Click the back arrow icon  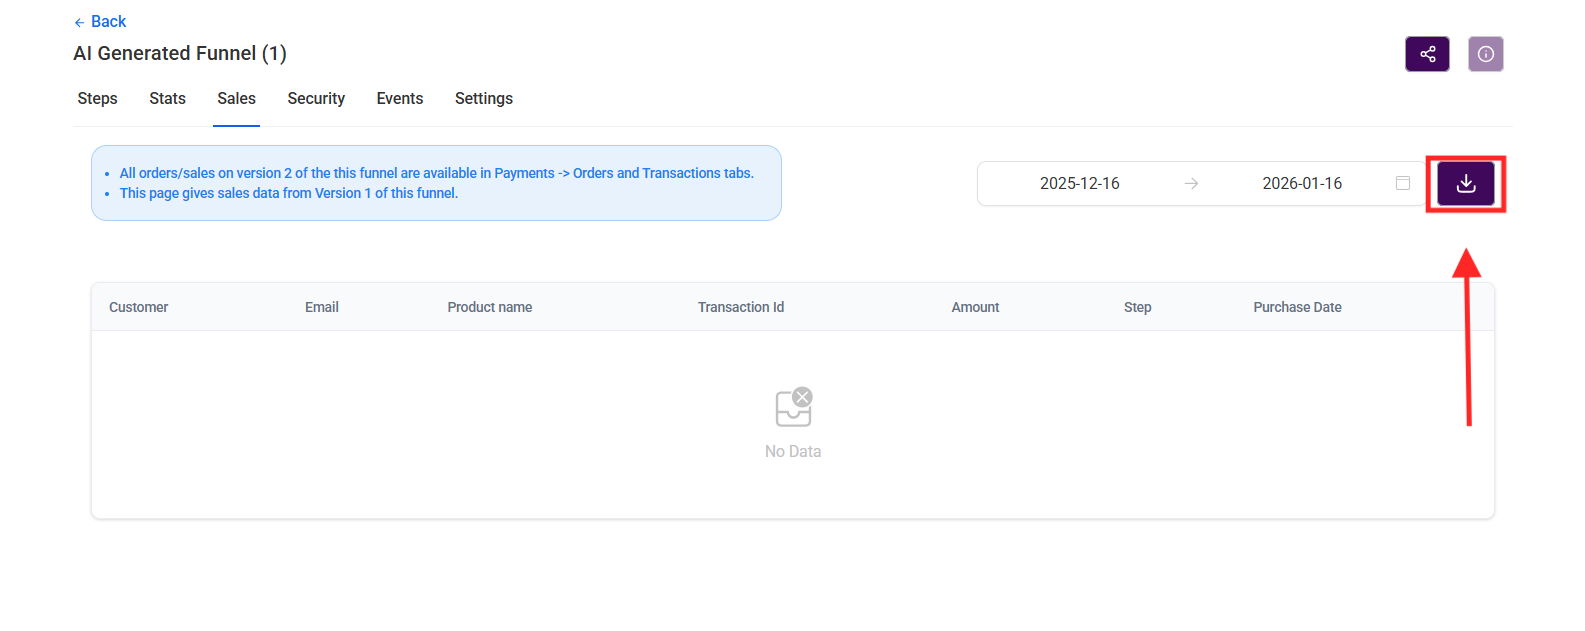79,22
